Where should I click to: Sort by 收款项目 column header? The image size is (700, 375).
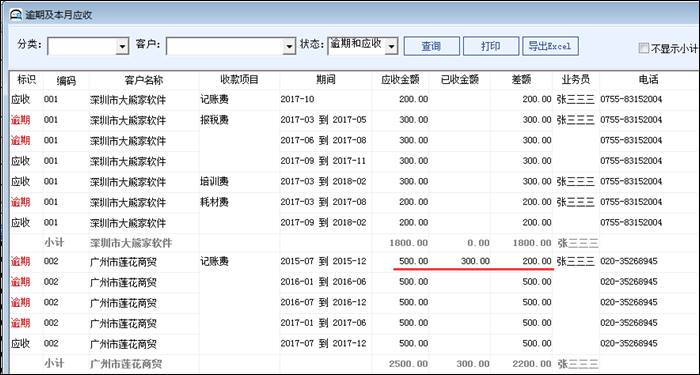239,80
